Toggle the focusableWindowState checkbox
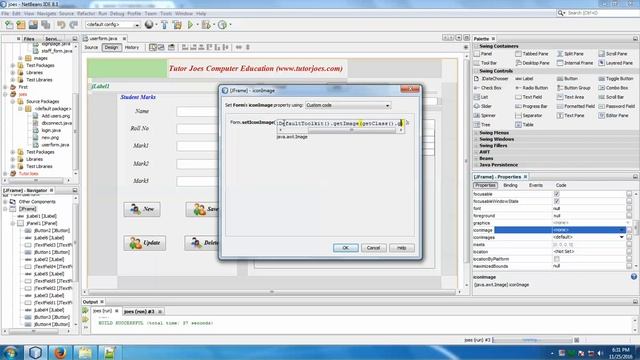This screenshot has height=360, width=640. click(556, 201)
